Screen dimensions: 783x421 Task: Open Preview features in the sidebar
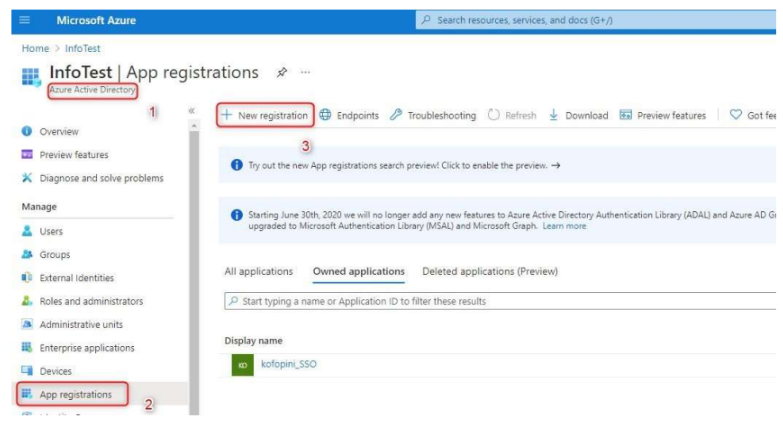(74, 155)
